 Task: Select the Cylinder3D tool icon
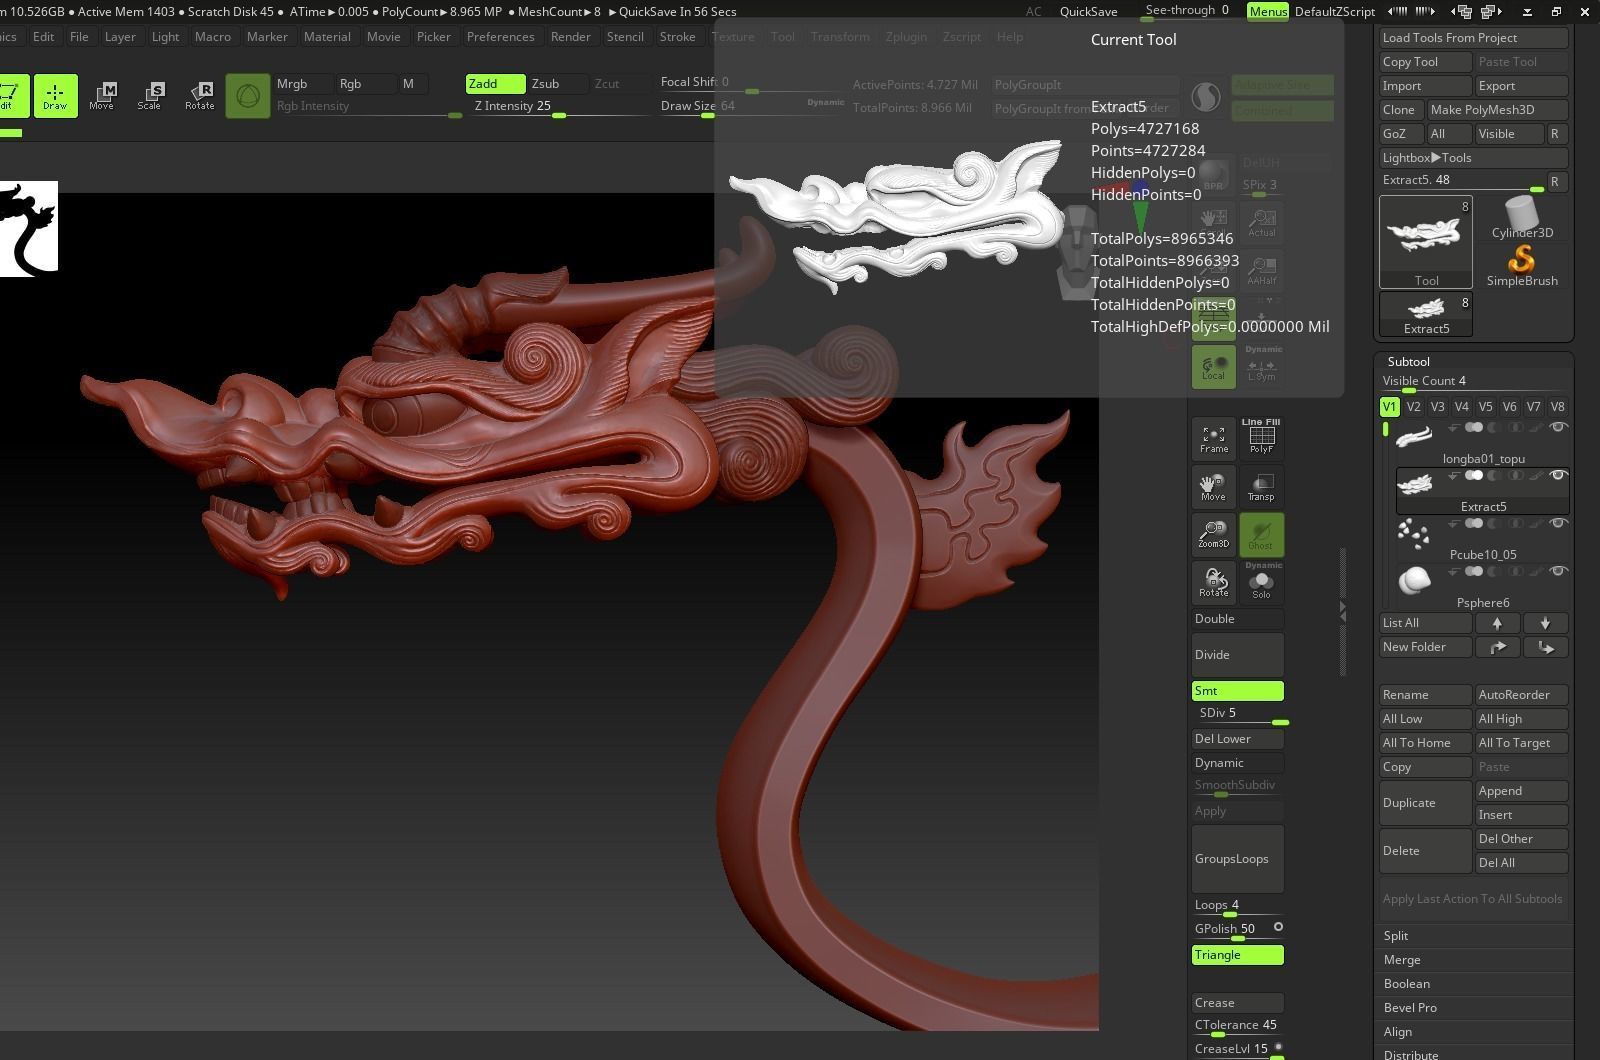(1522, 217)
